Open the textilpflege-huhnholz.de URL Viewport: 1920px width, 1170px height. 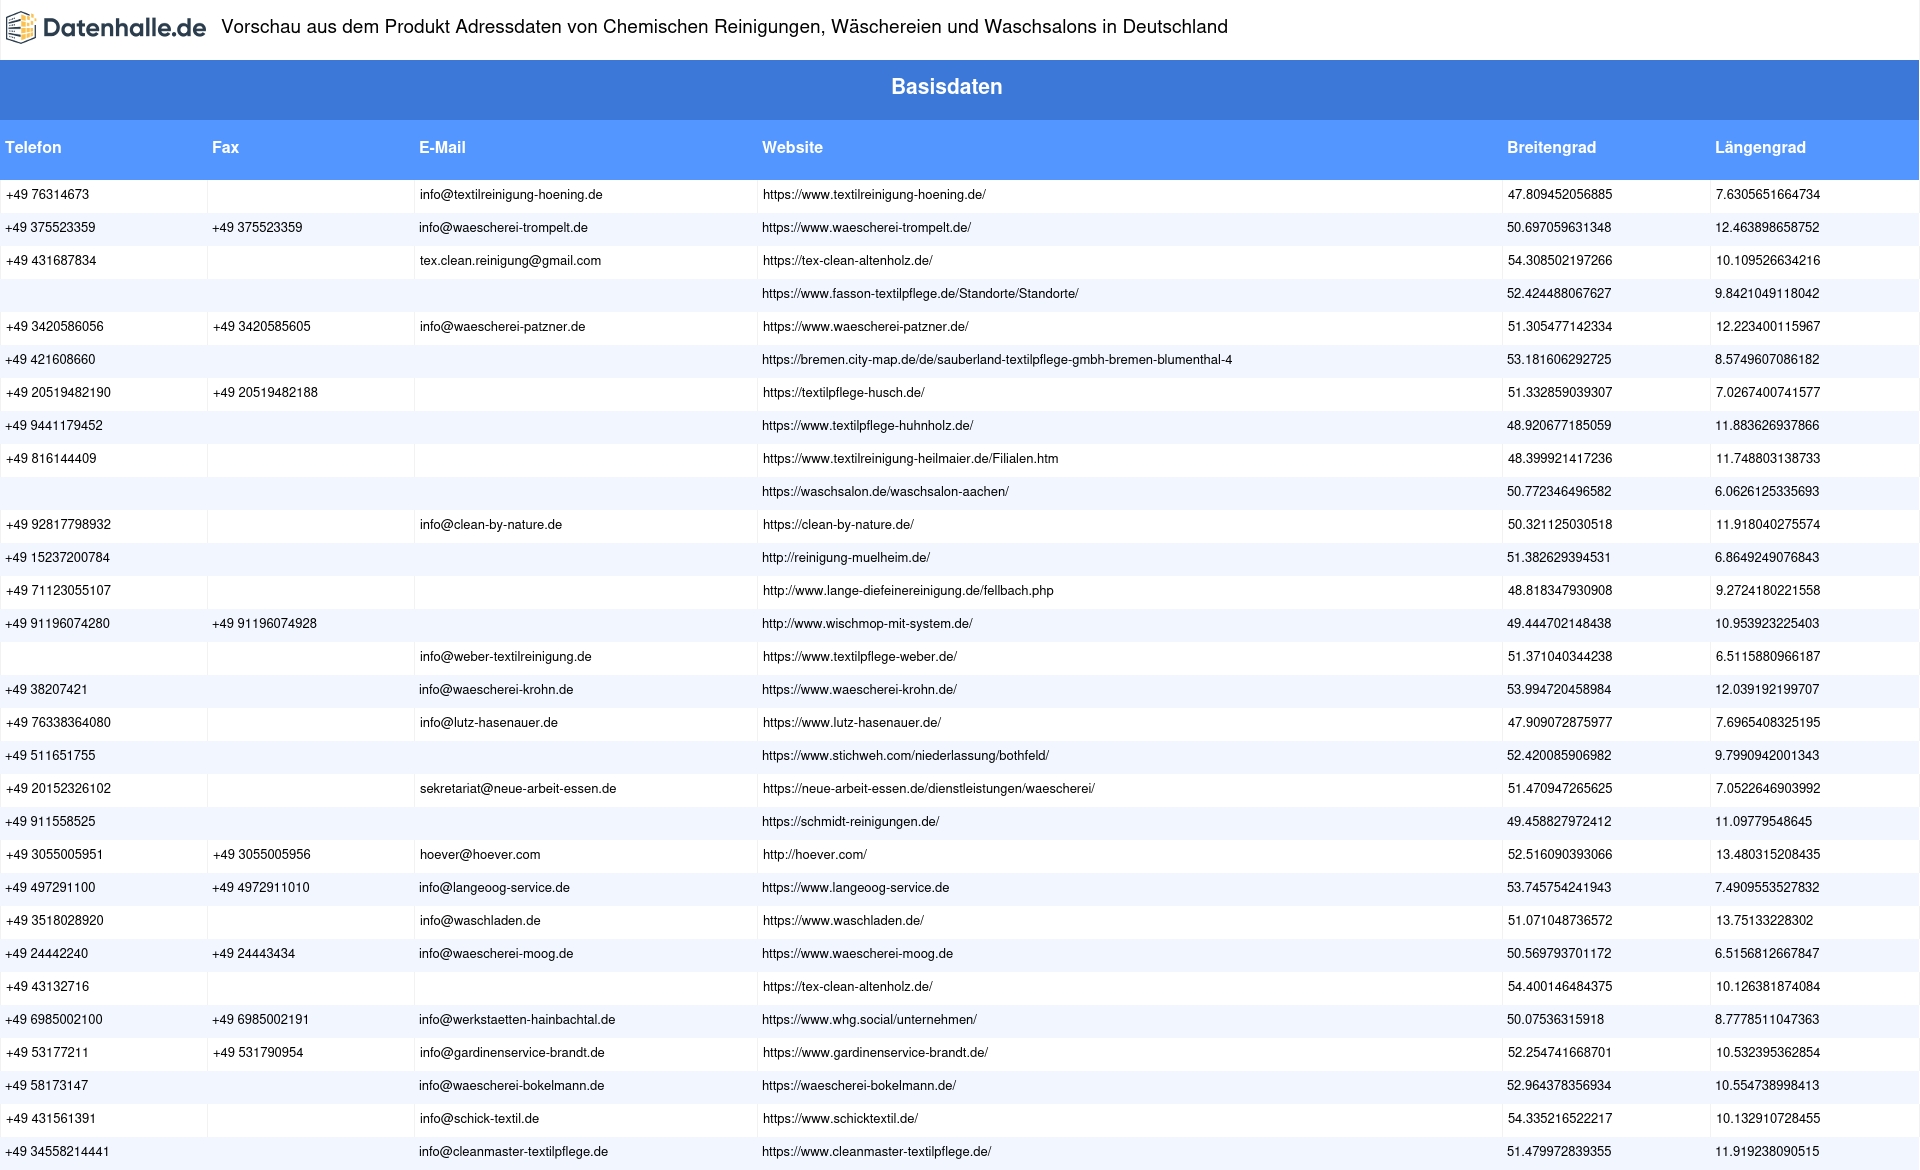867,426
